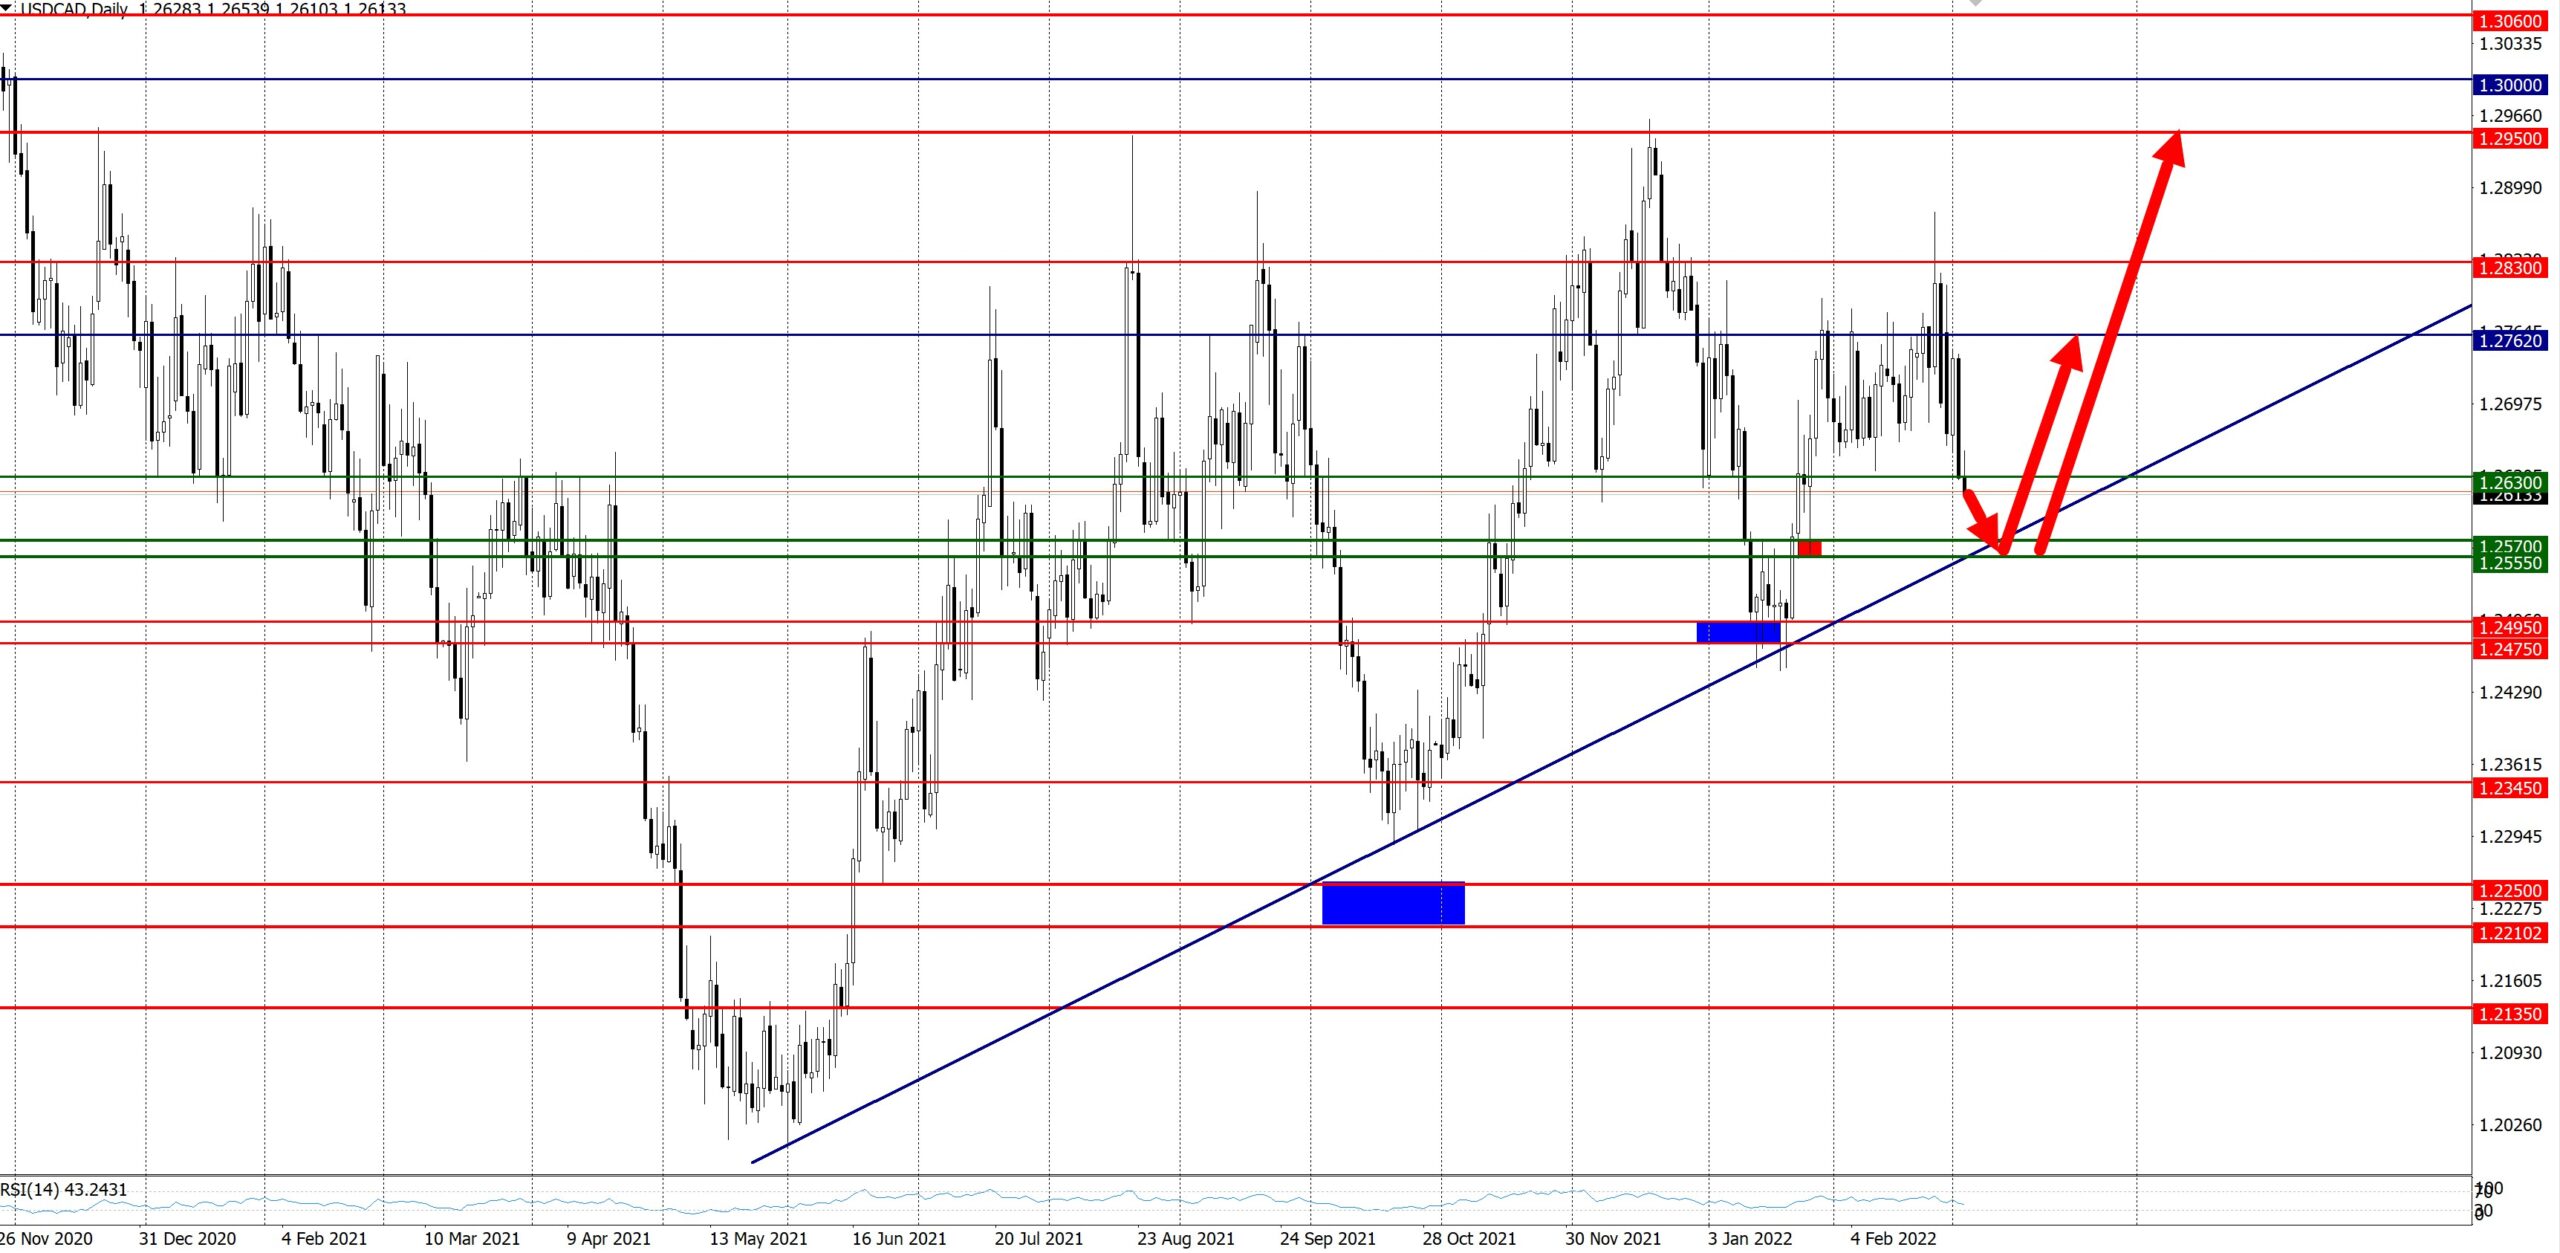
Task: Click the black triangle before USDCAD Daily
Action: (6, 7)
